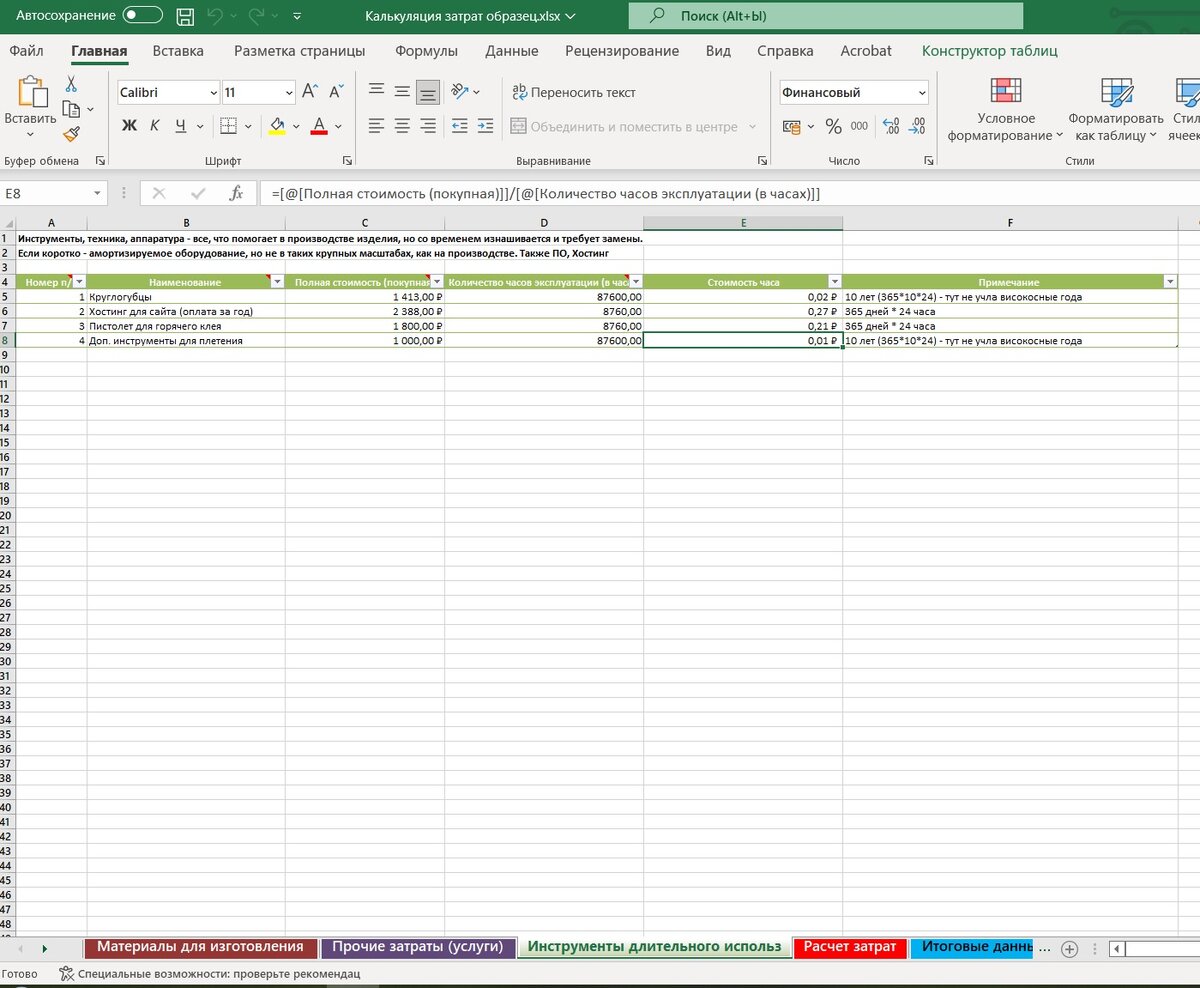This screenshot has height=988, width=1200.
Task: Switch to Расчет затрат sheet
Action: click(850, 947)
